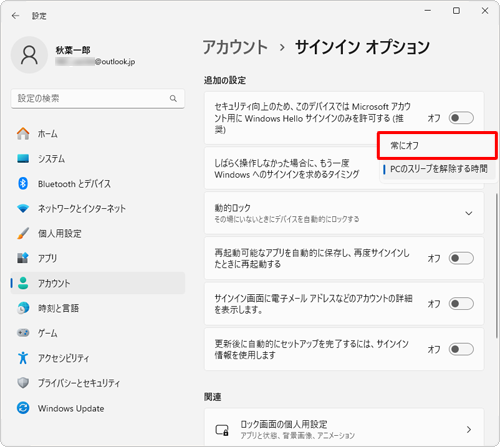
Task: Click the Bluetooth icon in the sidebar
Action: point(23,183)
